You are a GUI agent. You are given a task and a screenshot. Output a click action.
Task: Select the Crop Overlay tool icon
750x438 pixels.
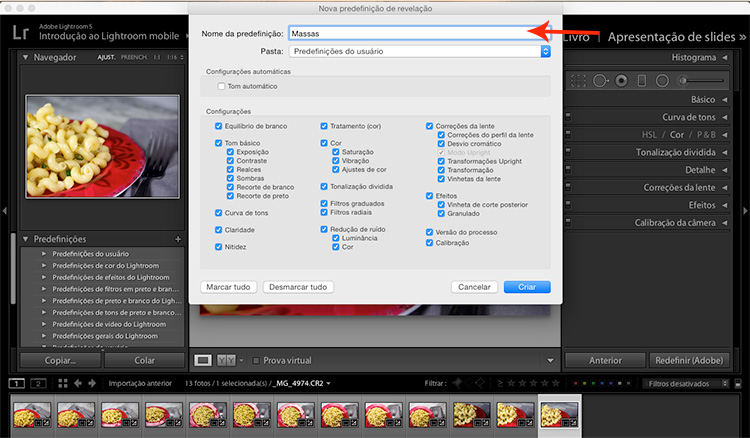(x=579, y=79)
